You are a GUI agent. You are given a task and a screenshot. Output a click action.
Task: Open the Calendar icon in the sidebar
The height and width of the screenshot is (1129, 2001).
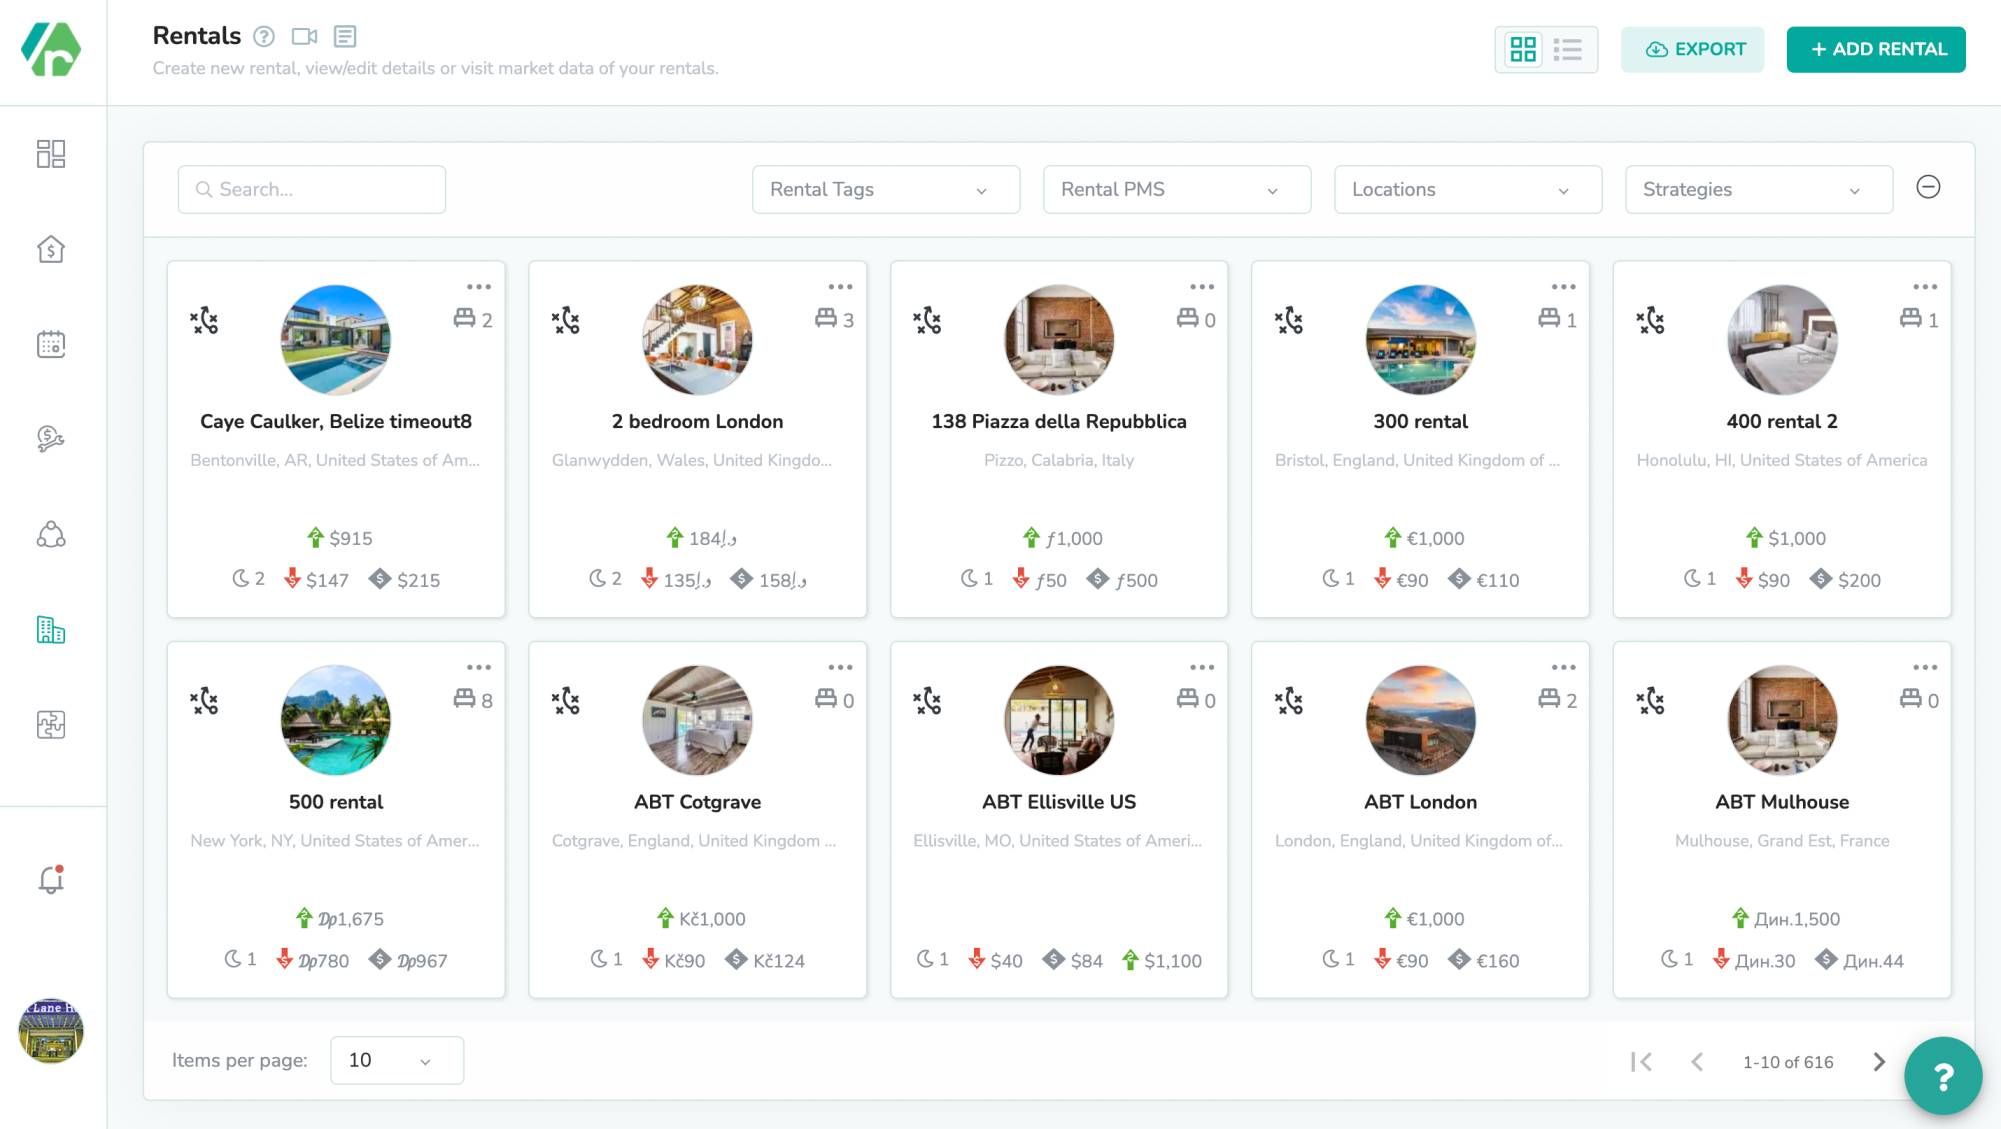click(x=51, y=343)
